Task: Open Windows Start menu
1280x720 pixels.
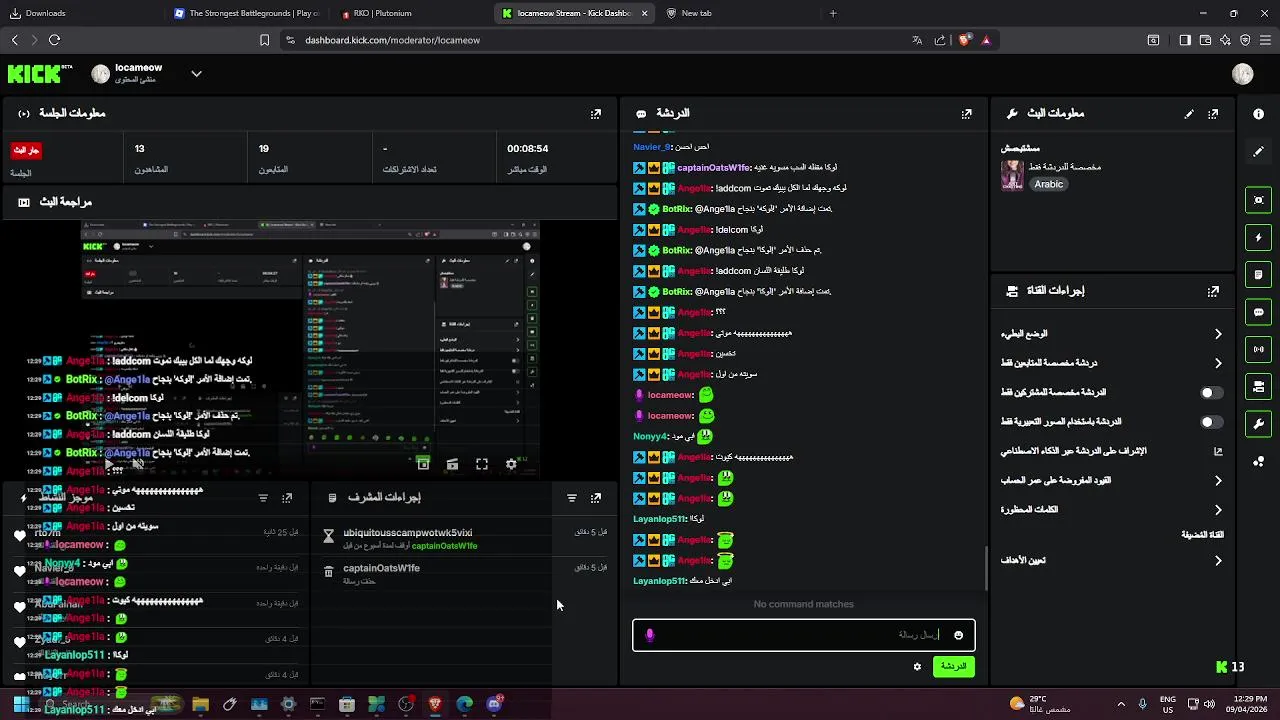Action: tap(20, 704)
